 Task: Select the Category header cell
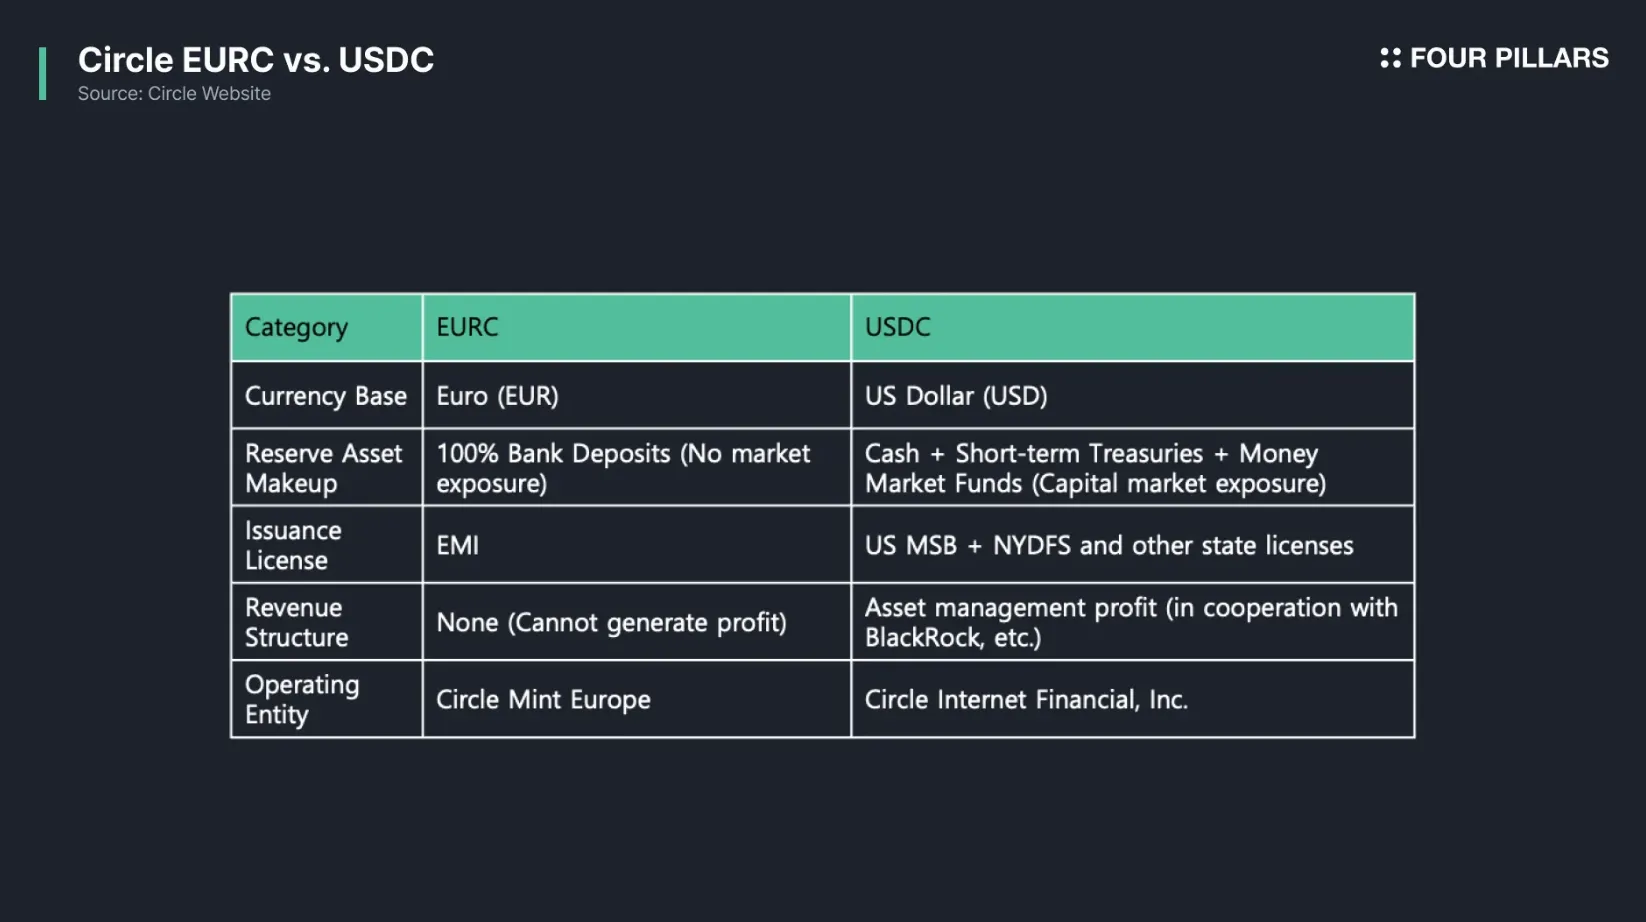(x=327, y=327)
